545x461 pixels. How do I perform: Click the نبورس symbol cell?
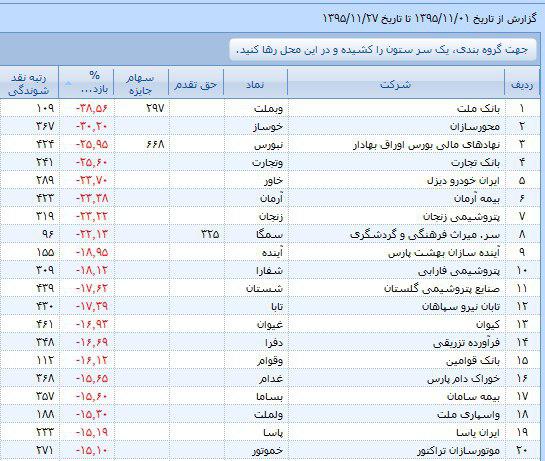click(257, 144)
